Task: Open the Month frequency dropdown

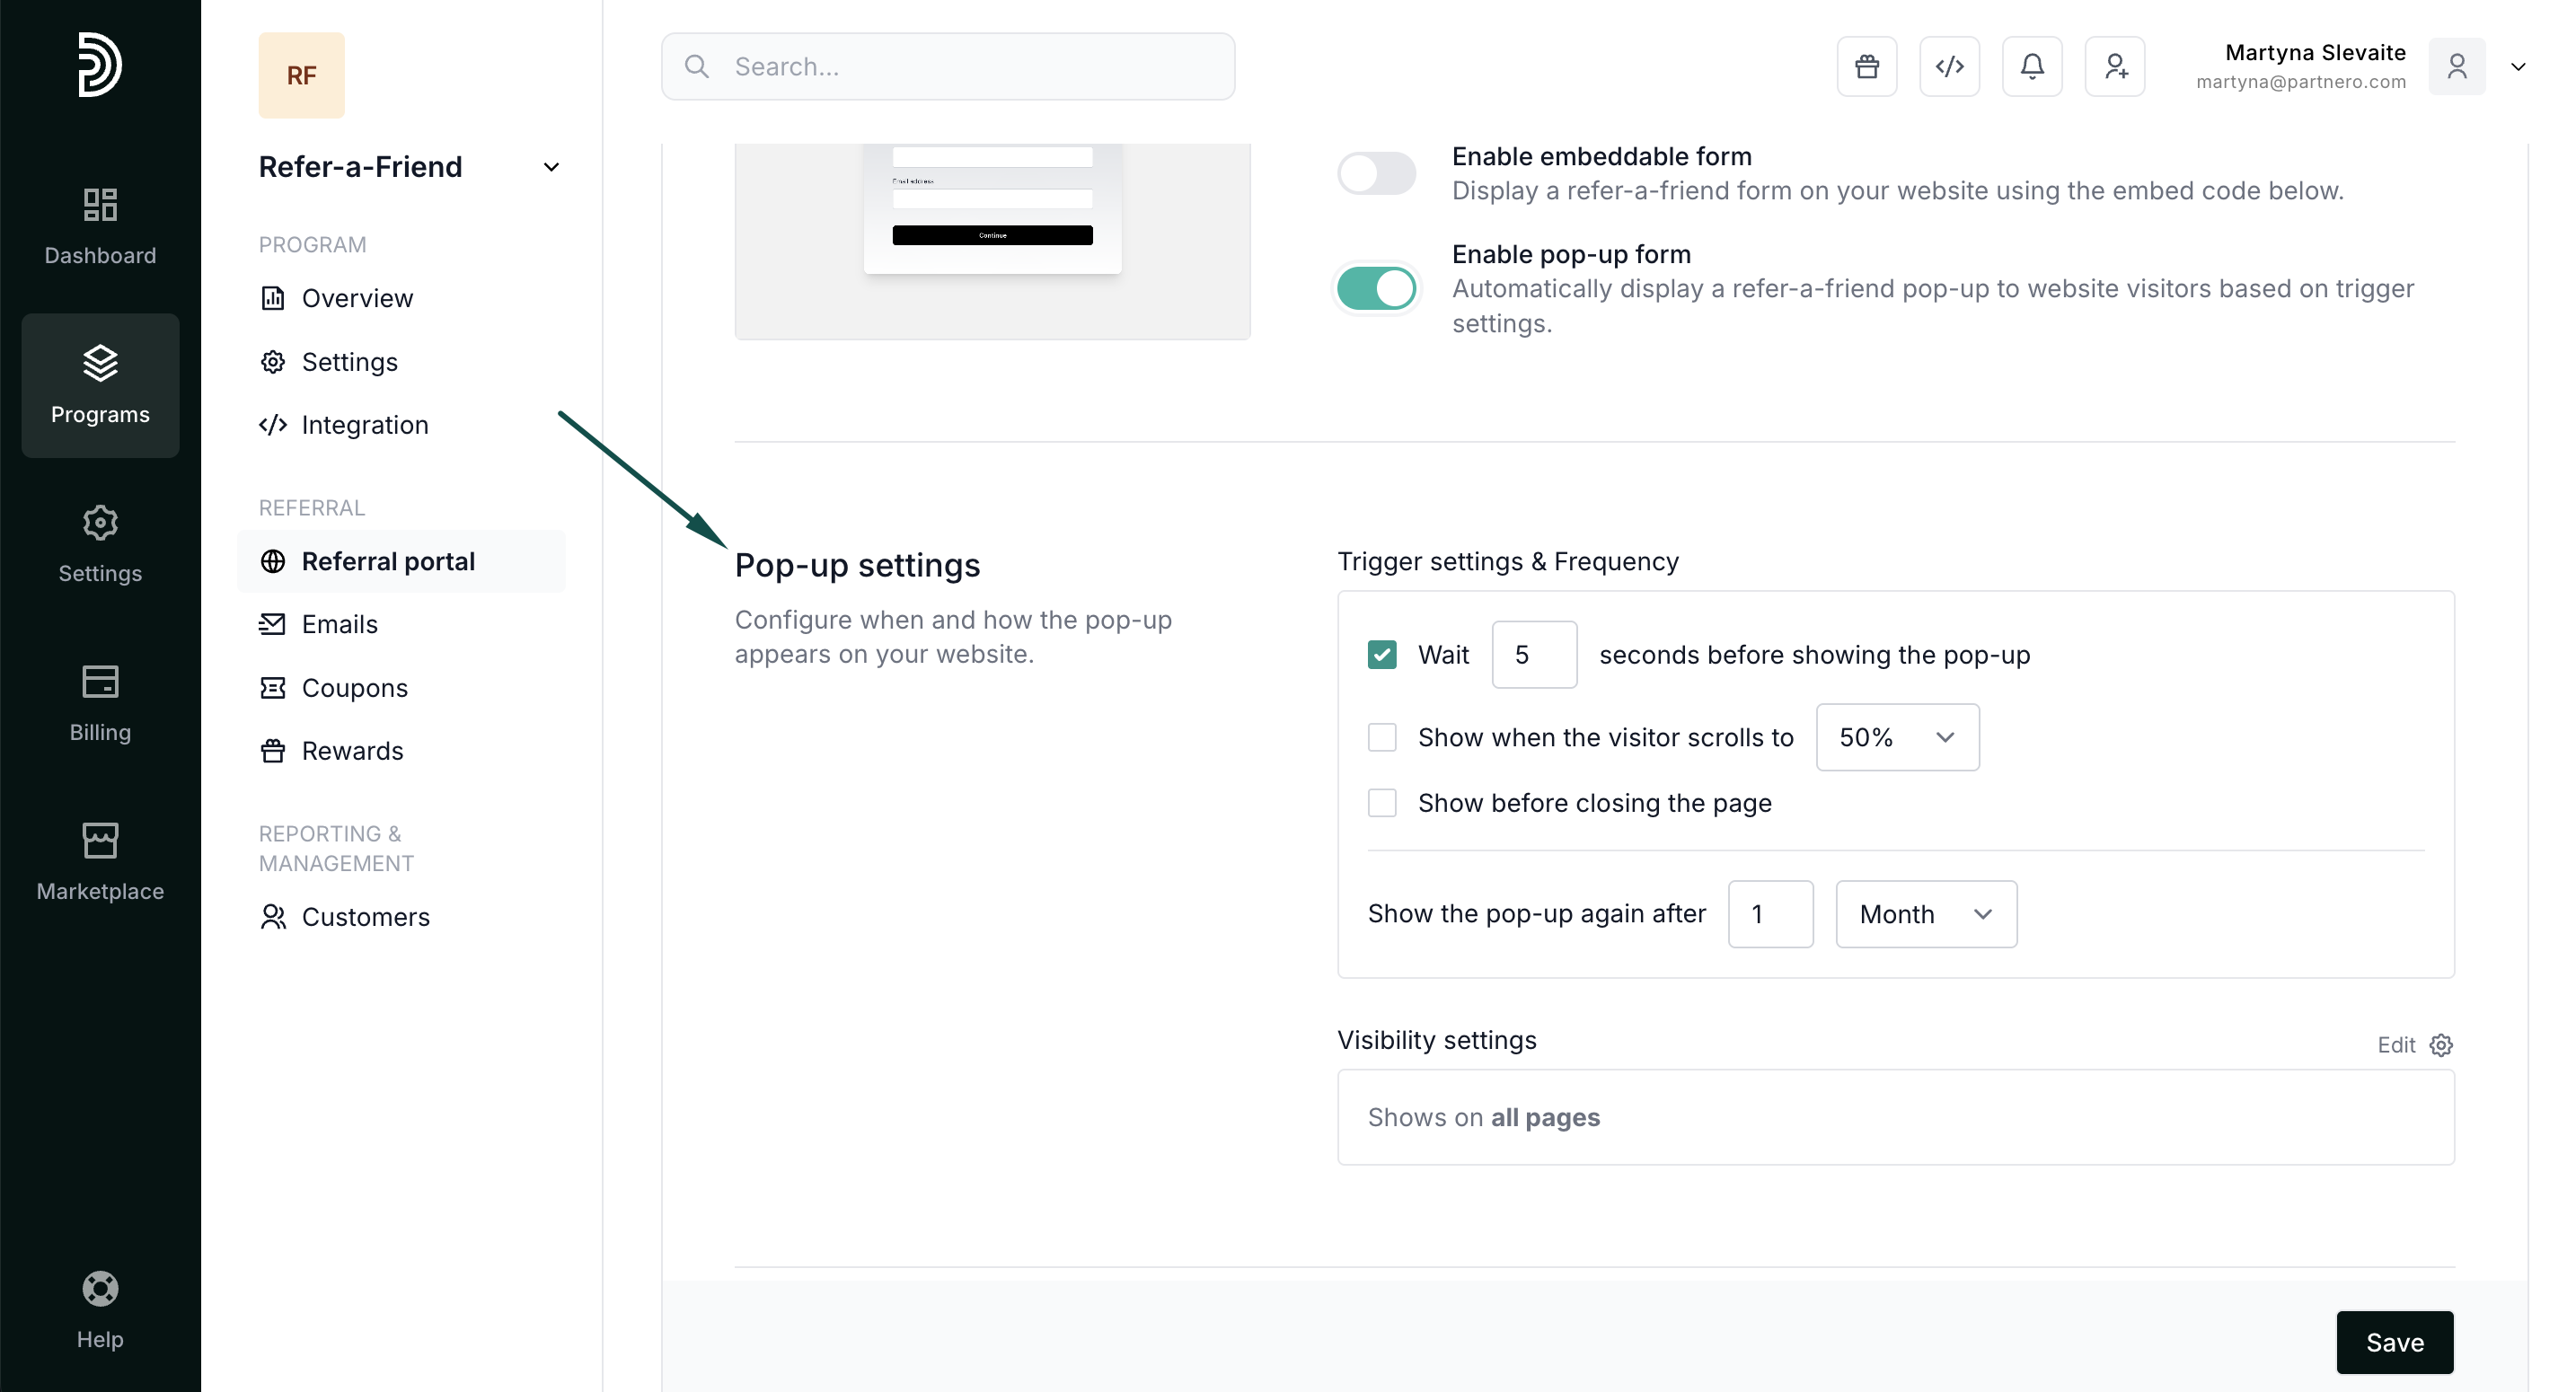Action: coord(1925,914)
